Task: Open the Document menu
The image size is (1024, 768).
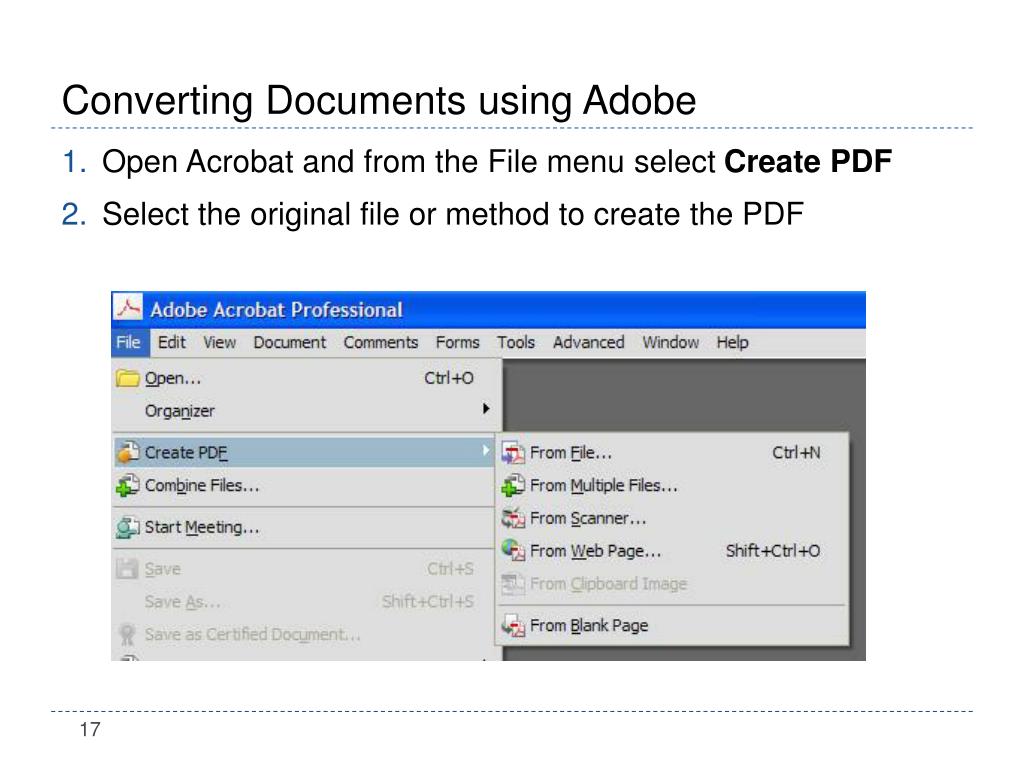Action: [289, 342]
